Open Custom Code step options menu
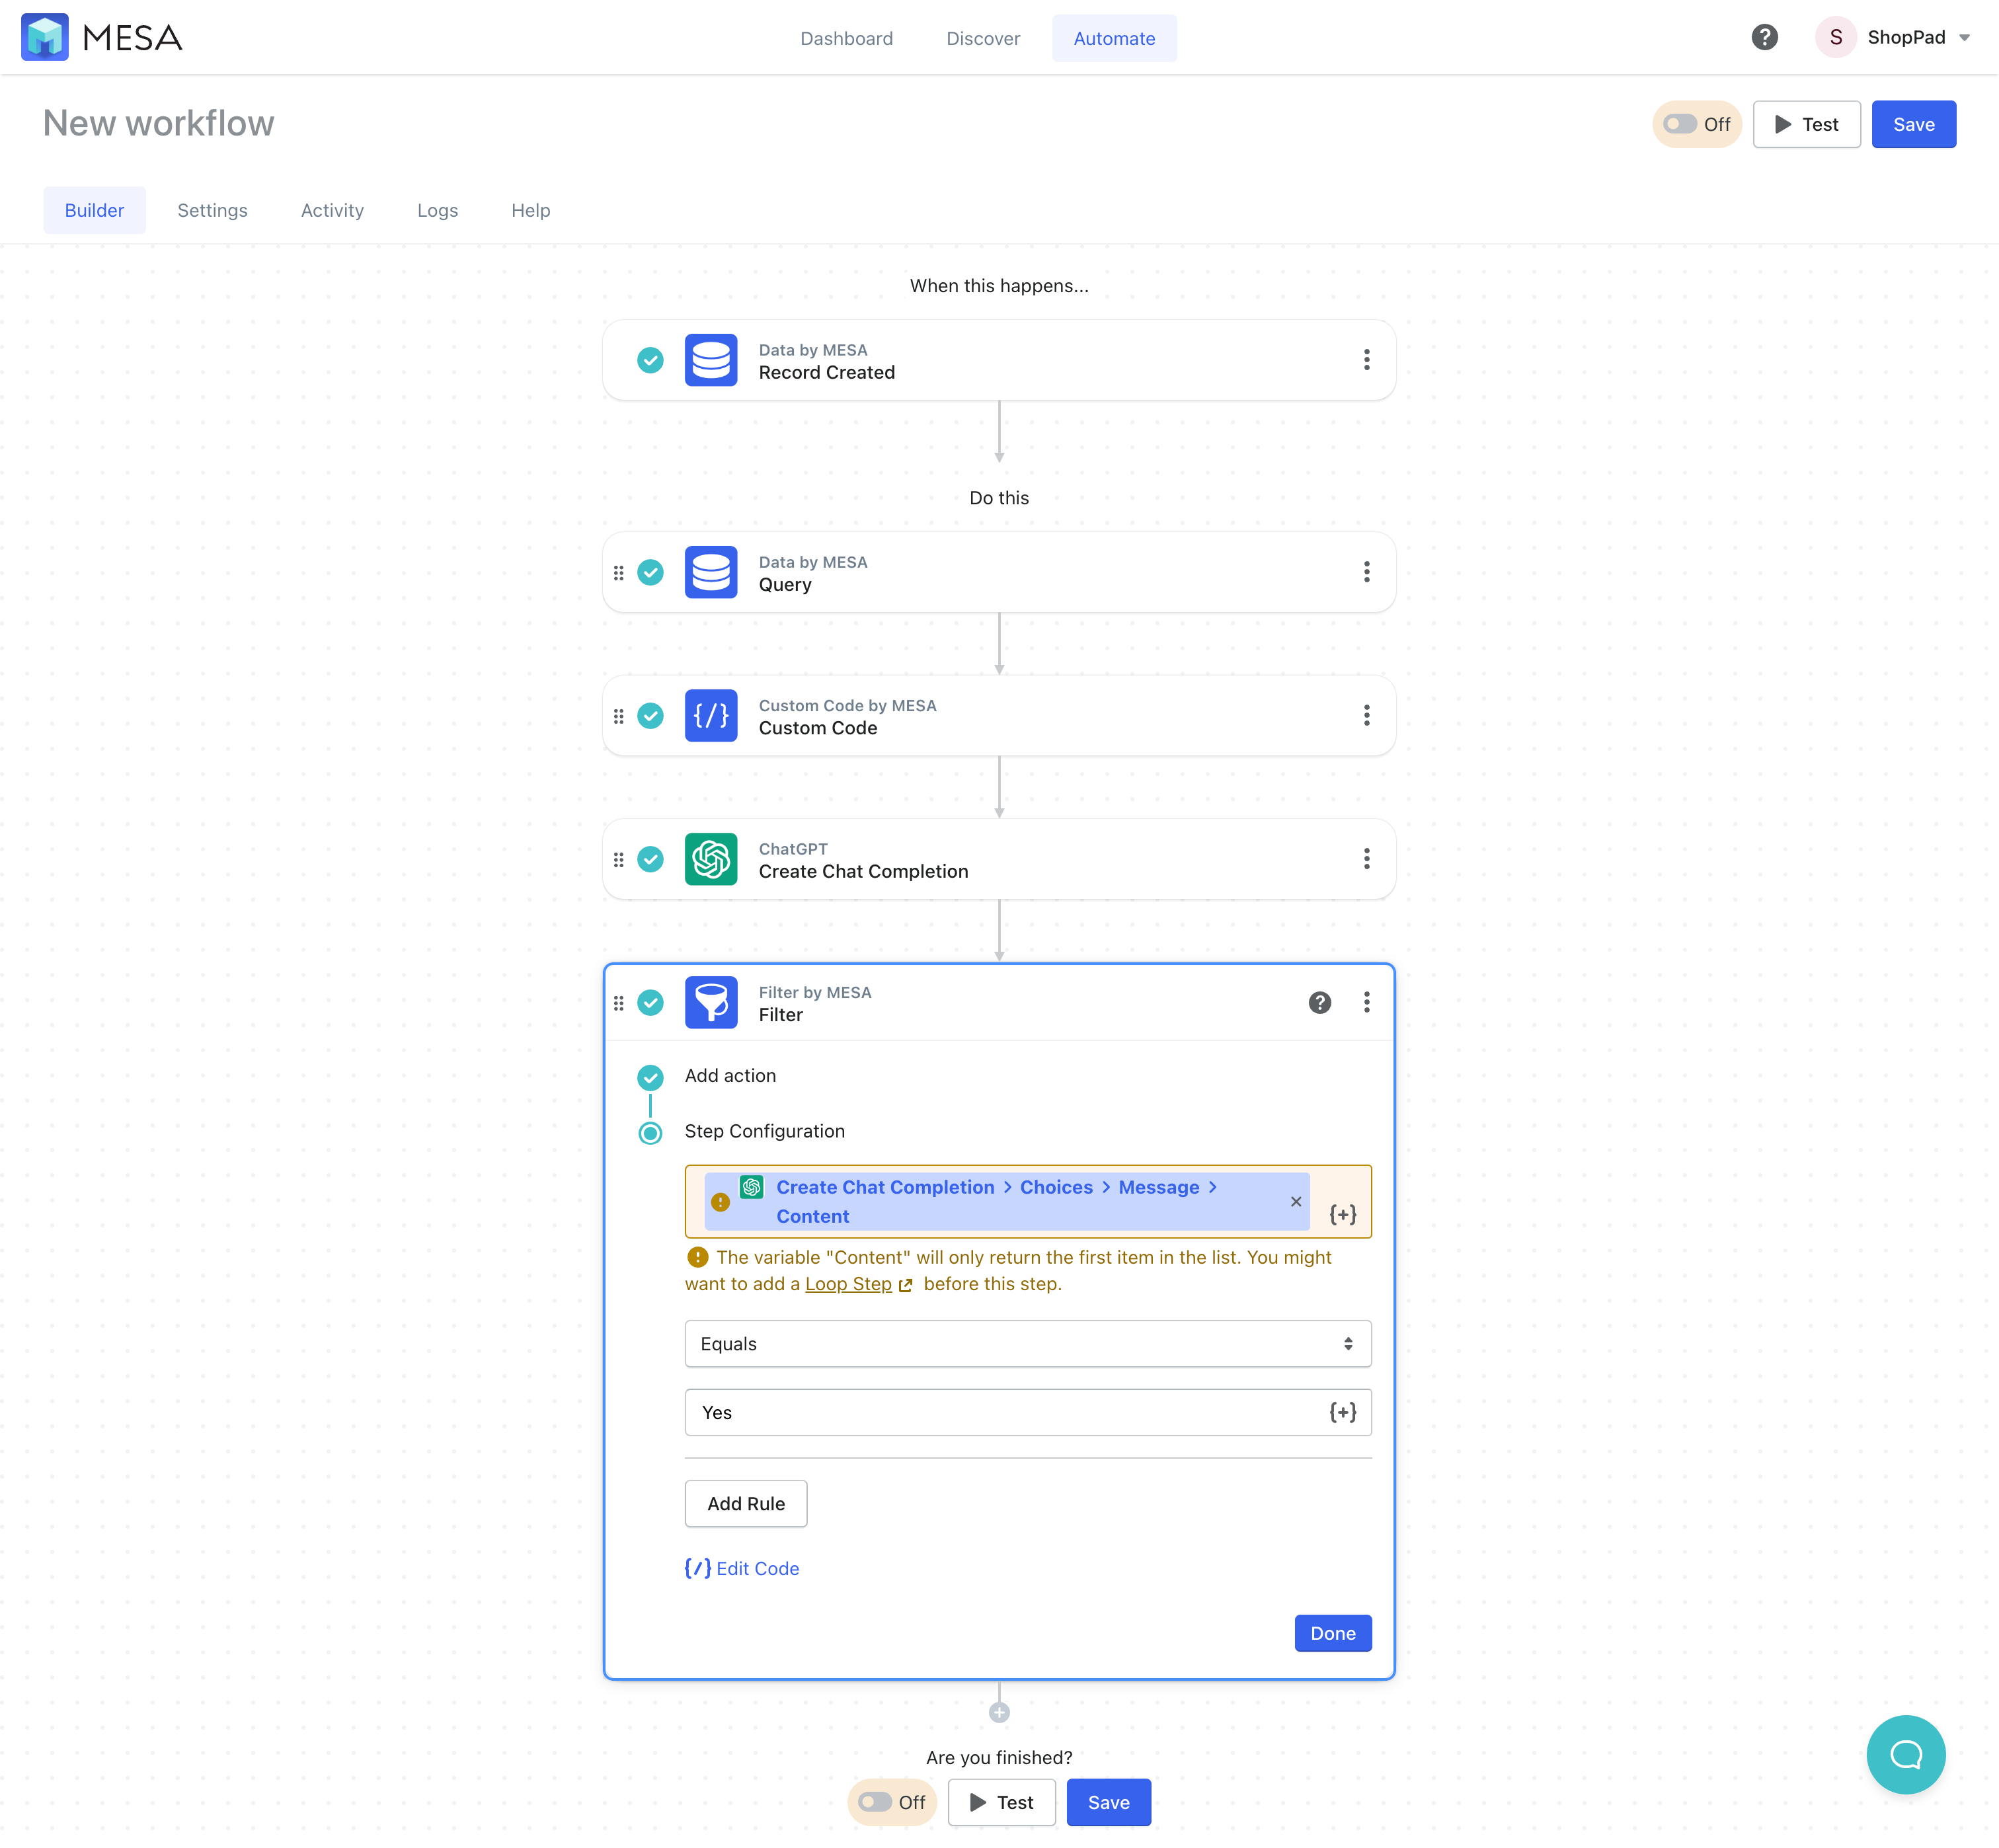 click(x=1366, y=715)
